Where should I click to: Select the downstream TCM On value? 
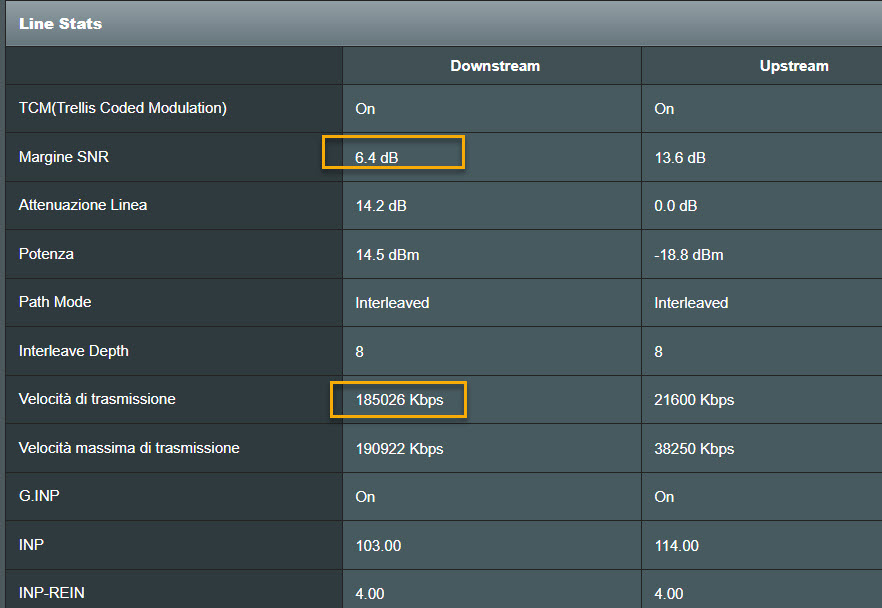click(365, 109)
